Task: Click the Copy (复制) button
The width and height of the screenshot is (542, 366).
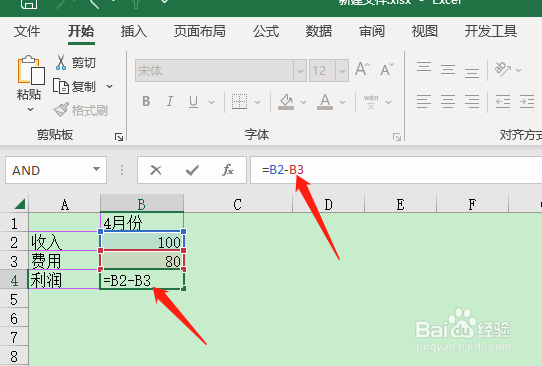Action: 74,86
